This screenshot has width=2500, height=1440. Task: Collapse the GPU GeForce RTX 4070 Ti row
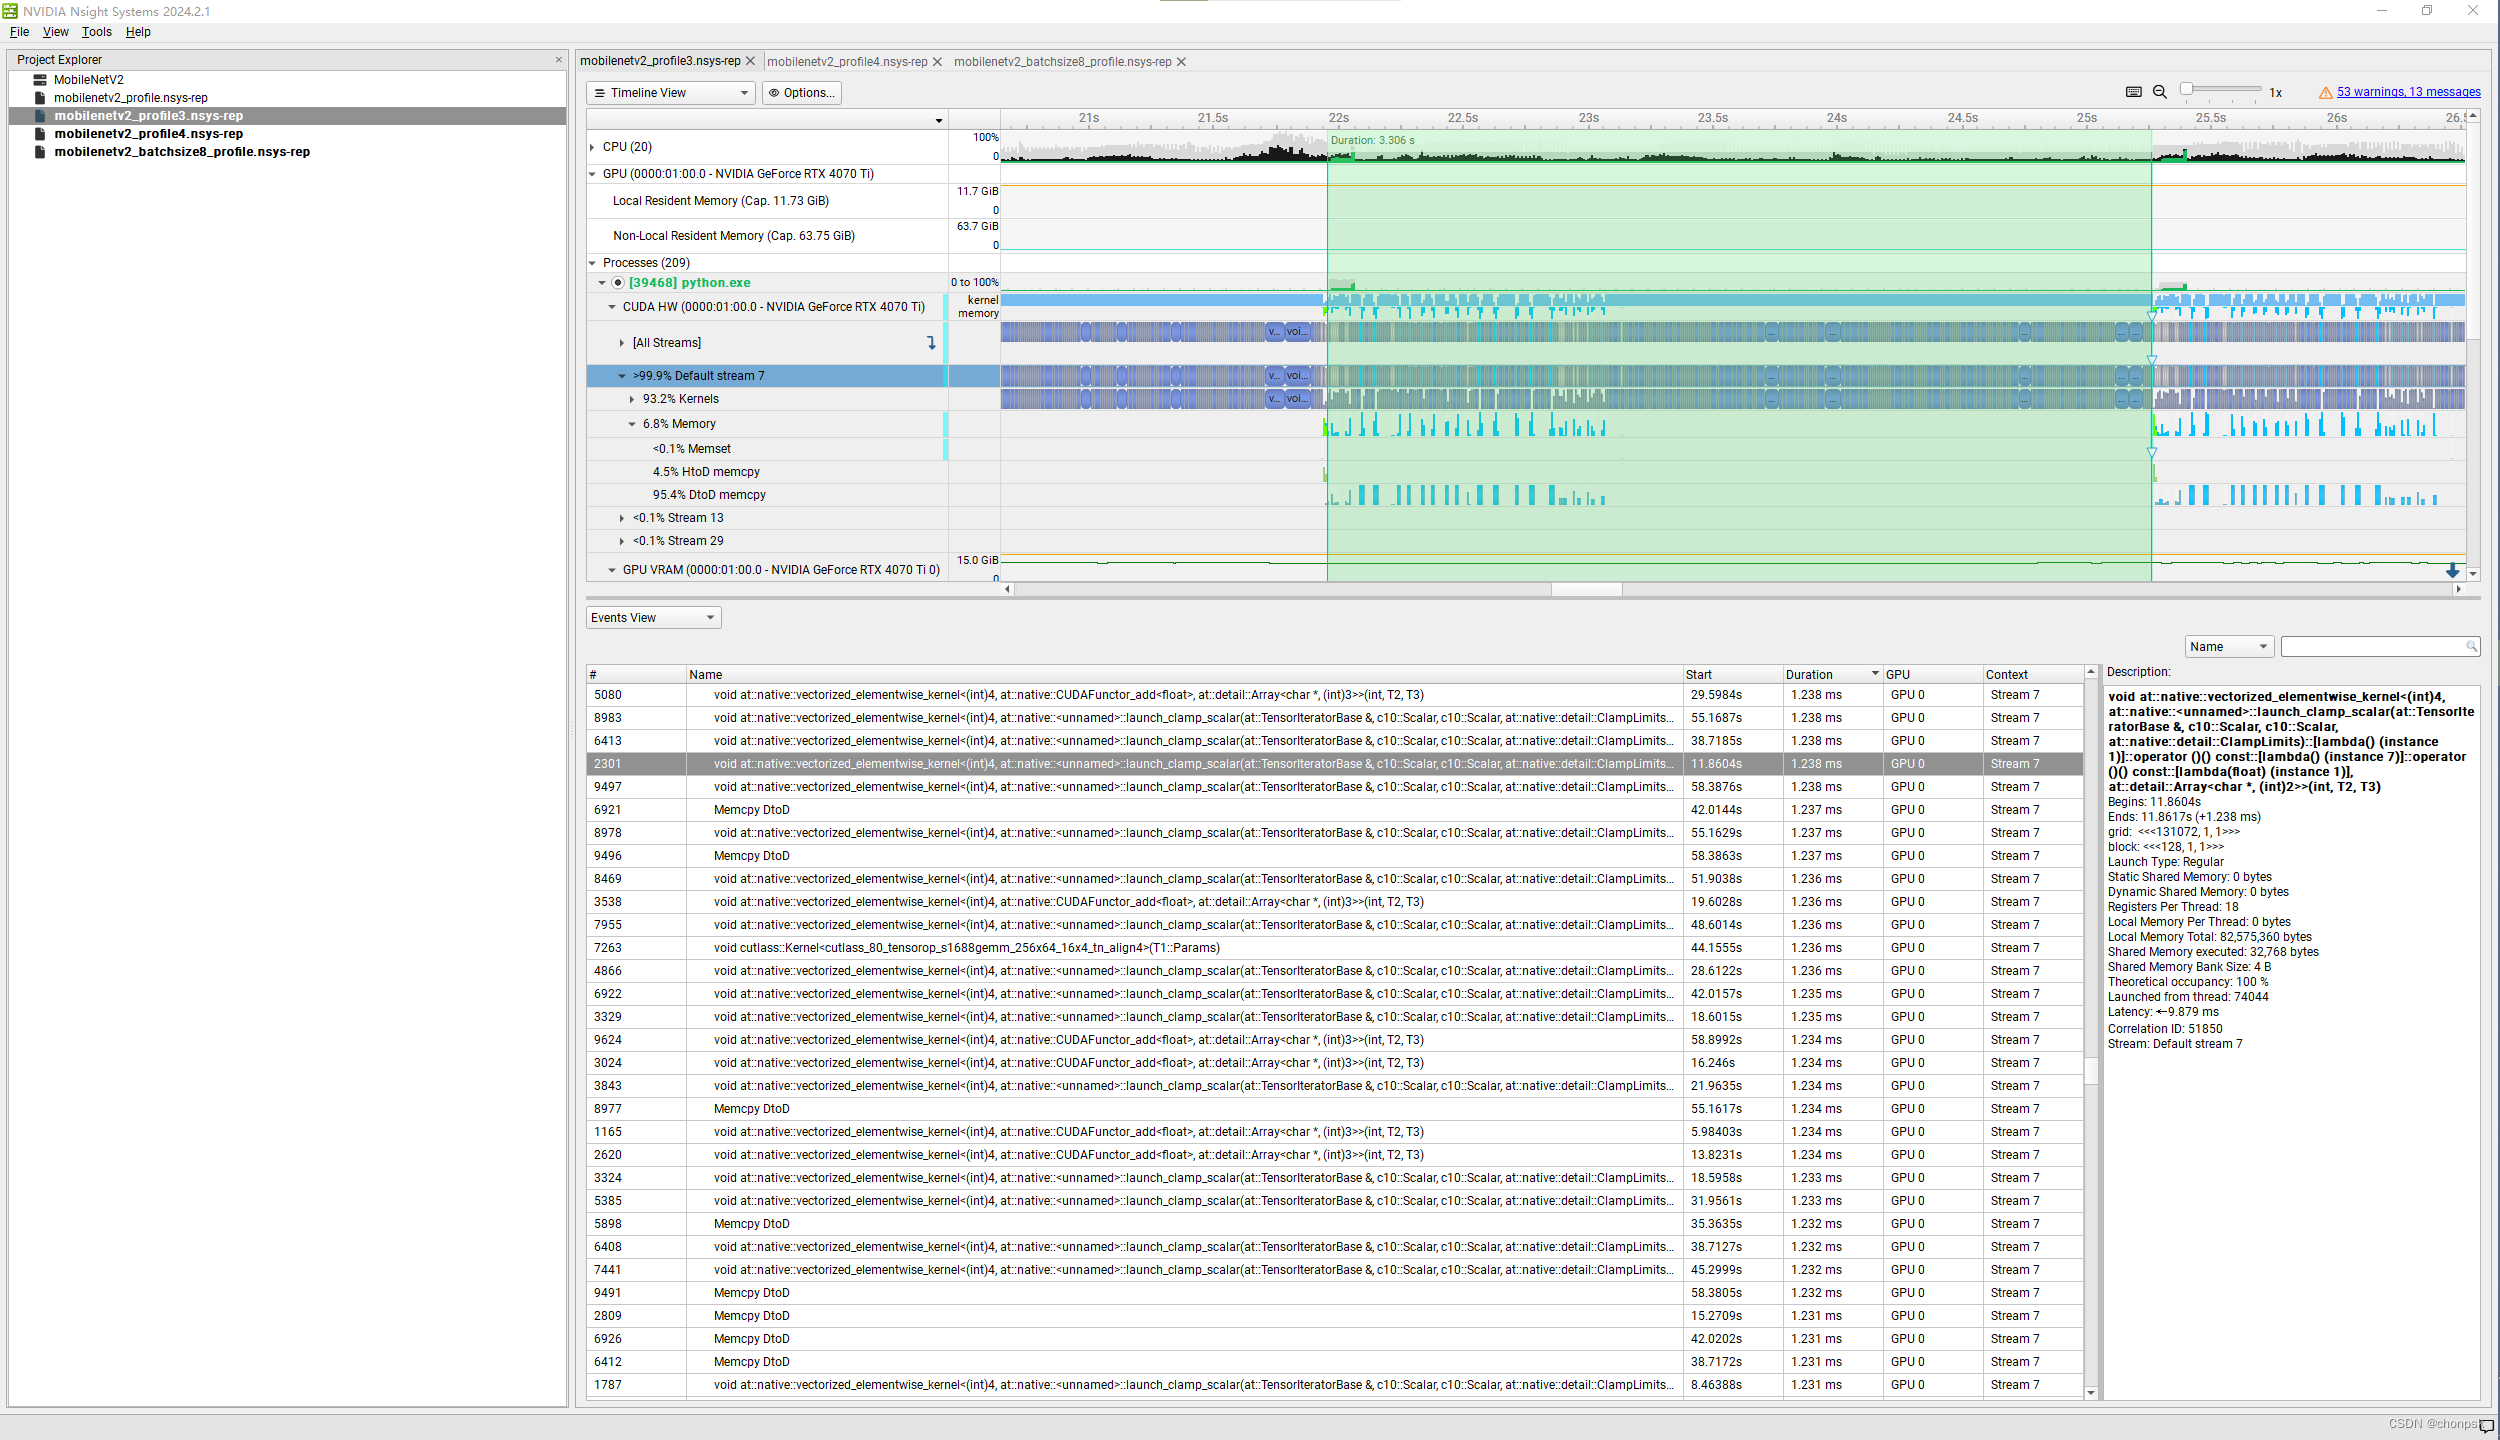(592, 174)
